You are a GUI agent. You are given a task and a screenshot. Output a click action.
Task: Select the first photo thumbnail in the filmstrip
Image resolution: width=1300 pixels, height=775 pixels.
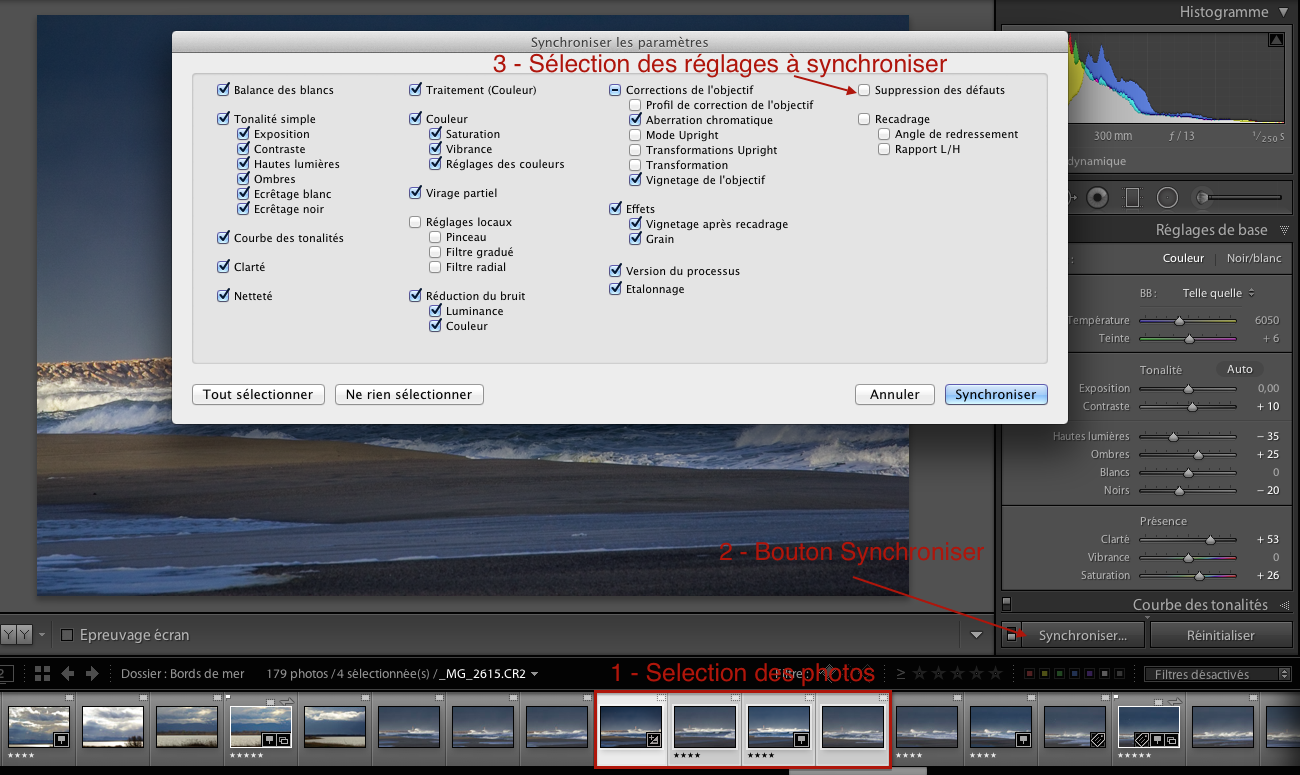click(x=38, y=727)
